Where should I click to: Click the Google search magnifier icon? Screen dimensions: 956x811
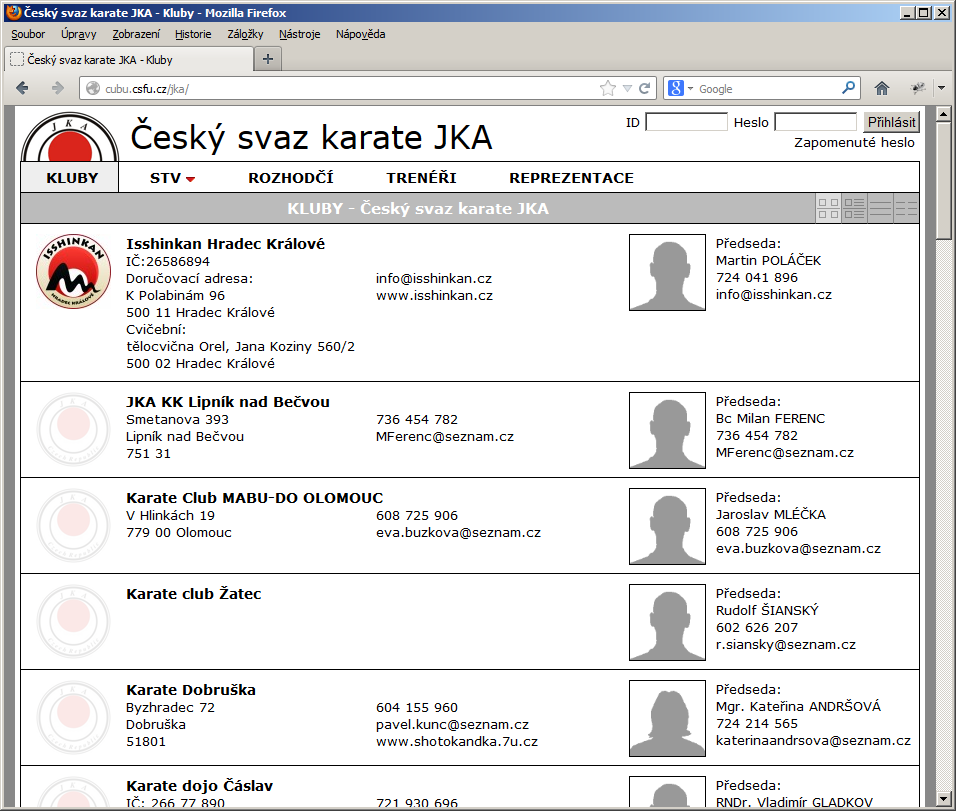pyautogui.click(x=847, y=88)
